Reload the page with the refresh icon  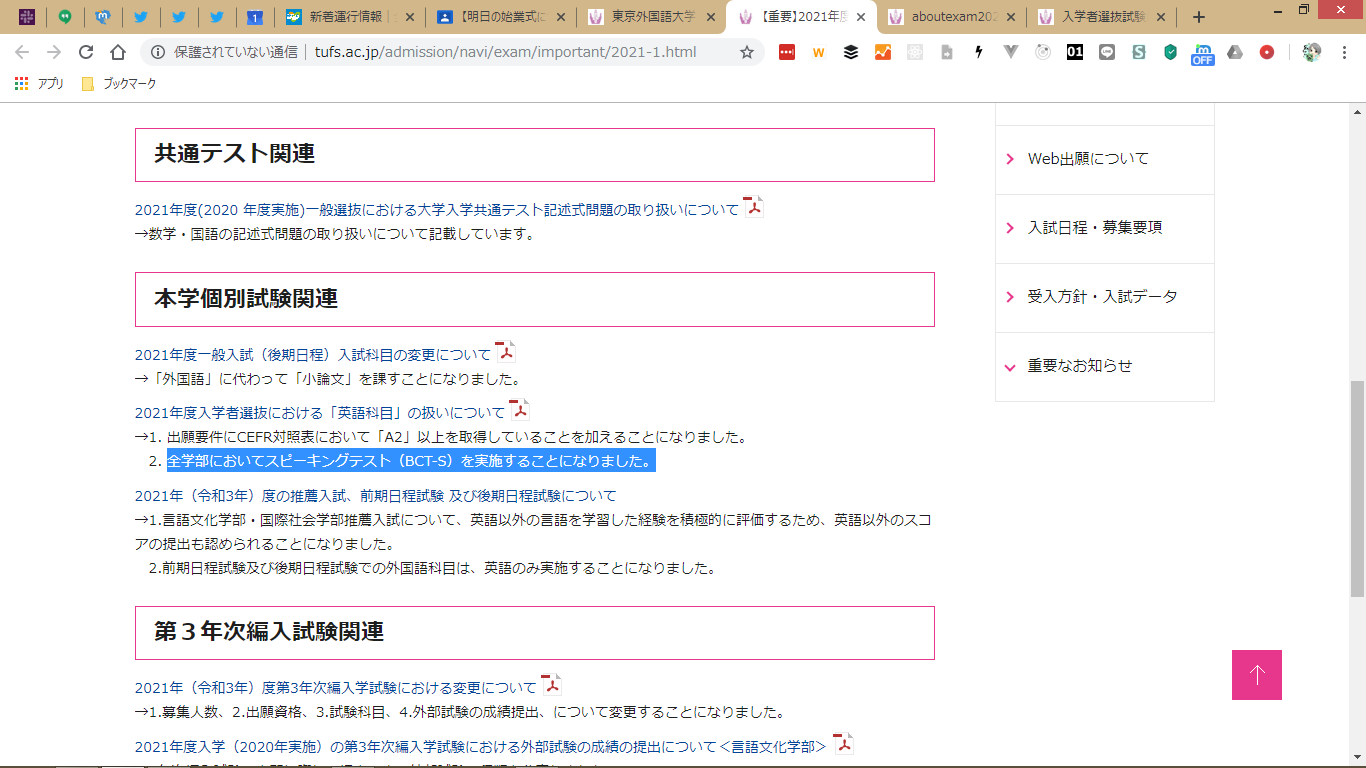click(86, 53)
